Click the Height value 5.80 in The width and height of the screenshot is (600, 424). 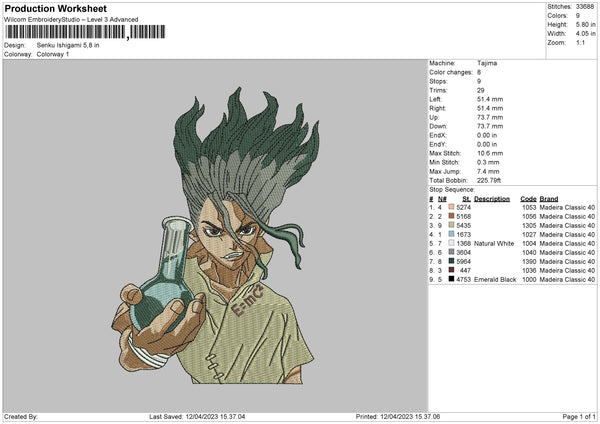pyautogui.click(x=585, y=24)
